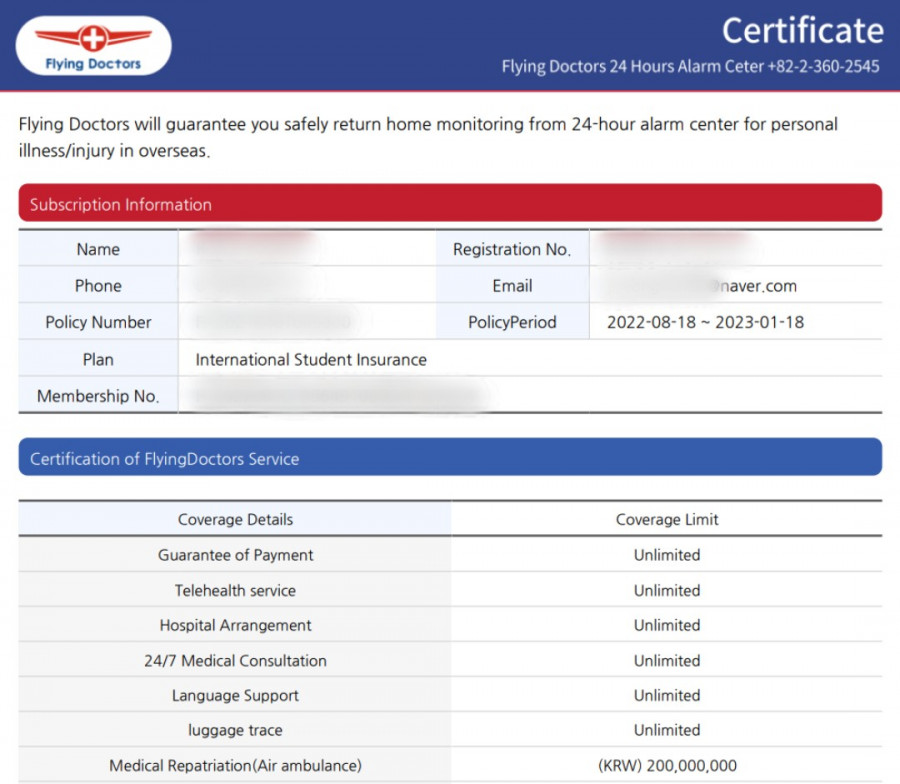Select the Unlimited limit for Hospital Arrangement

(x=667, y=625)
